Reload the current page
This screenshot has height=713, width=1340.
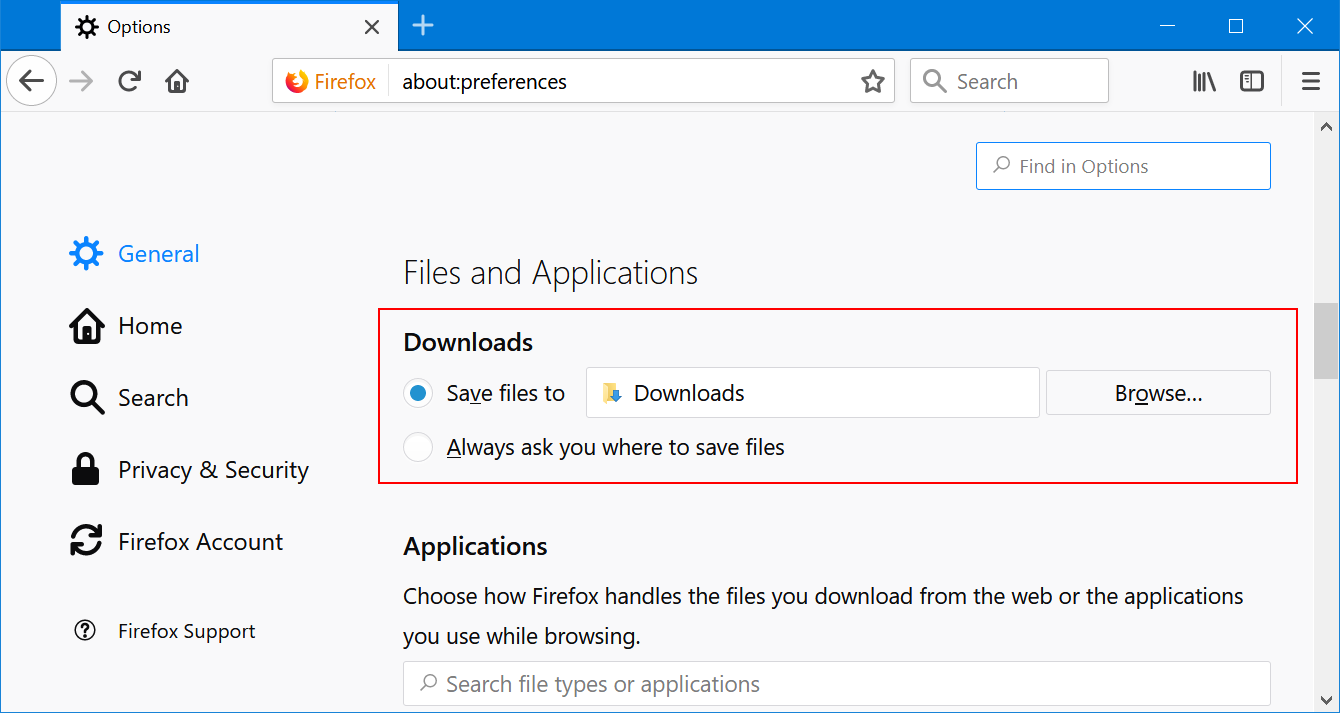click(129, 81)
